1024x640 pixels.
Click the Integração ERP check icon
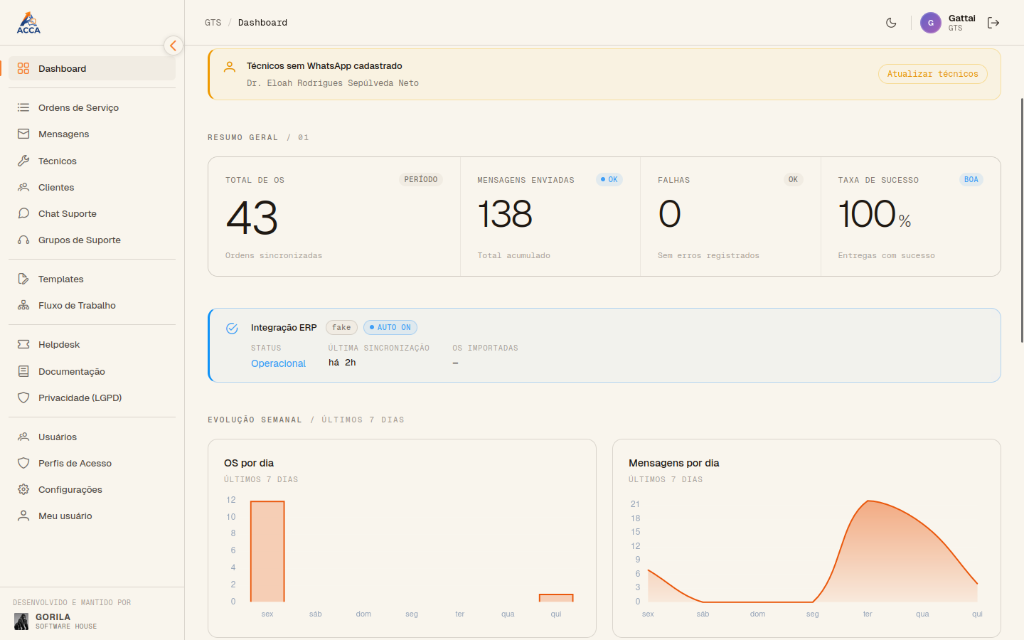pos(232,328)
